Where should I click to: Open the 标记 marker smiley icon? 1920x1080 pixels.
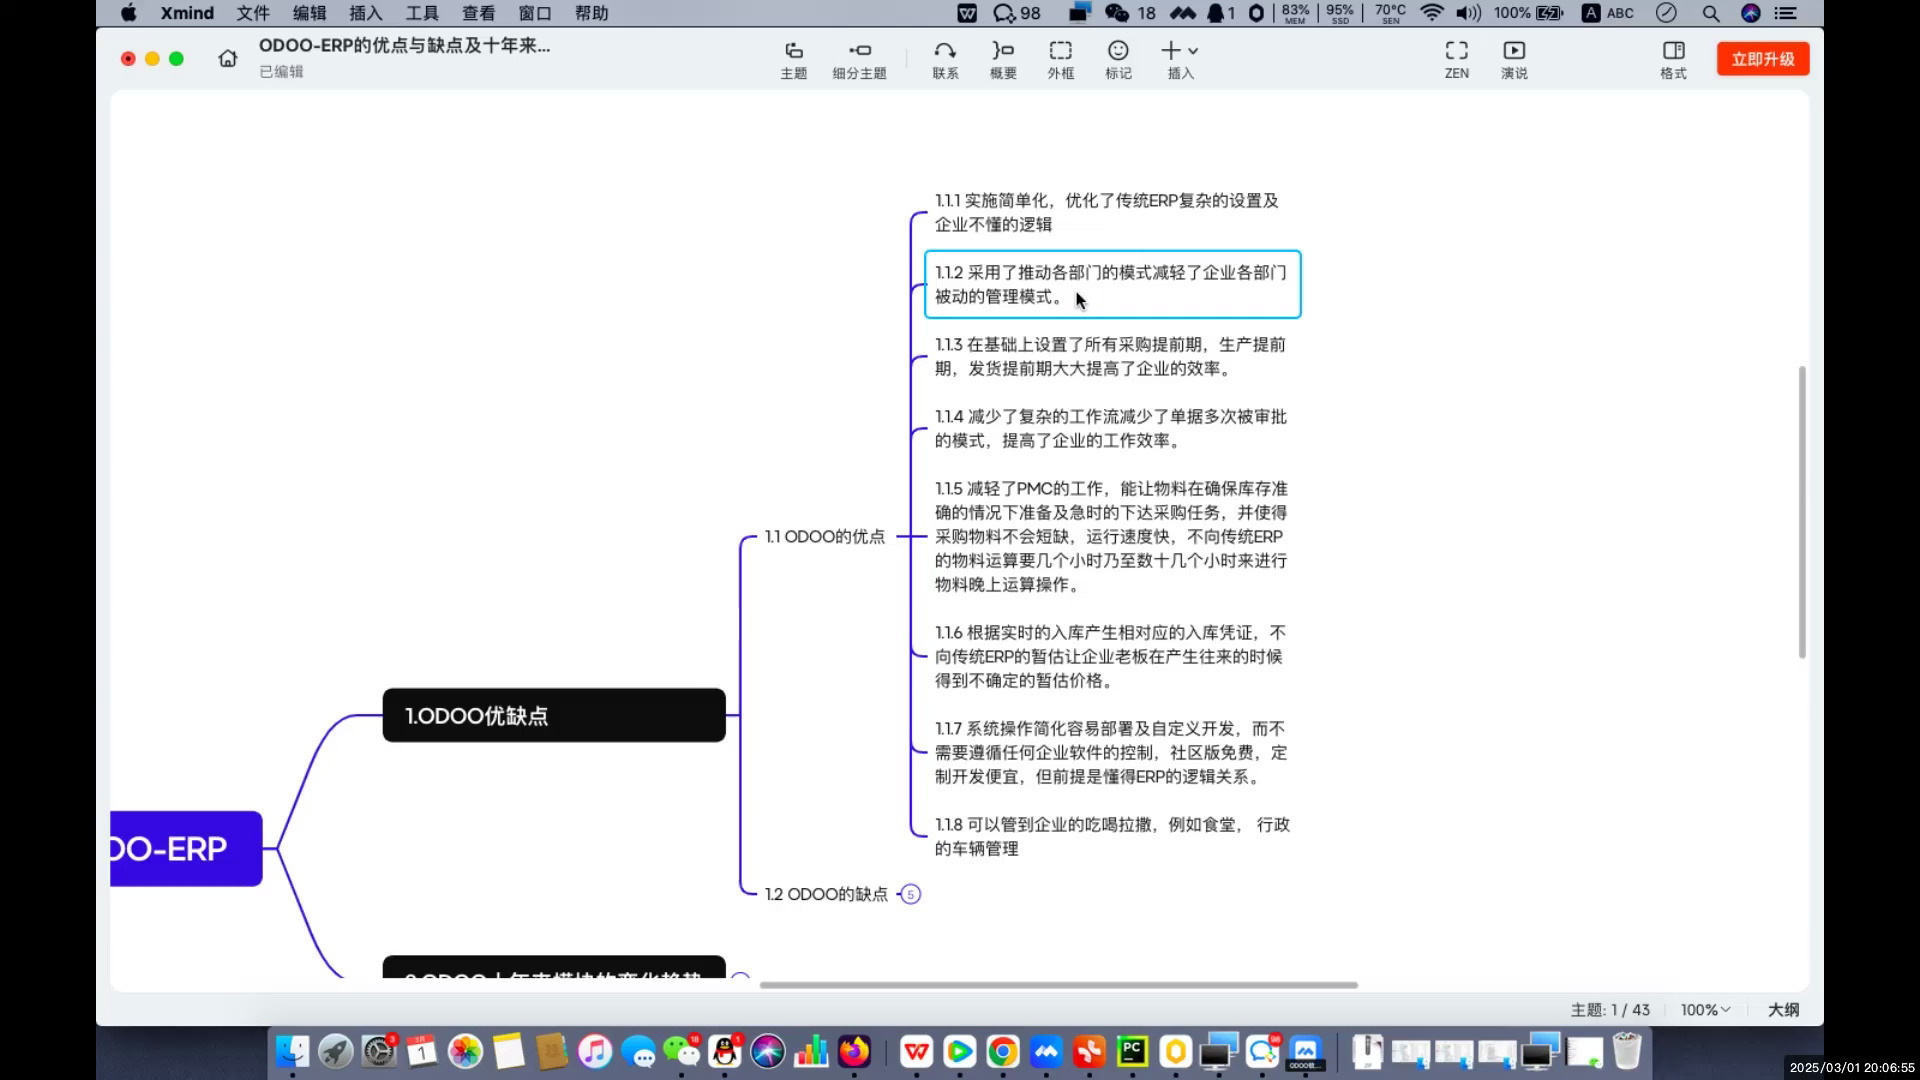1118,60
